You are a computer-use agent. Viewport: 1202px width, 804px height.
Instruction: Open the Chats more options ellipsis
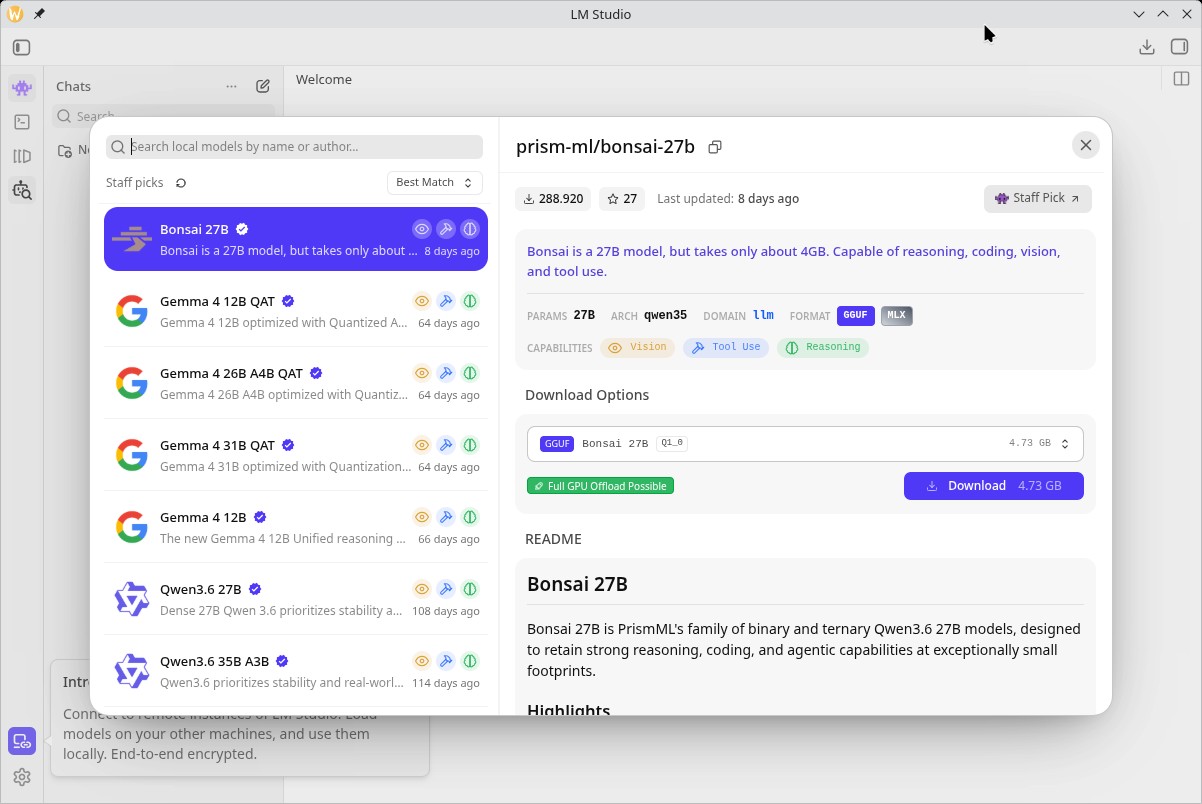(232, 86)
